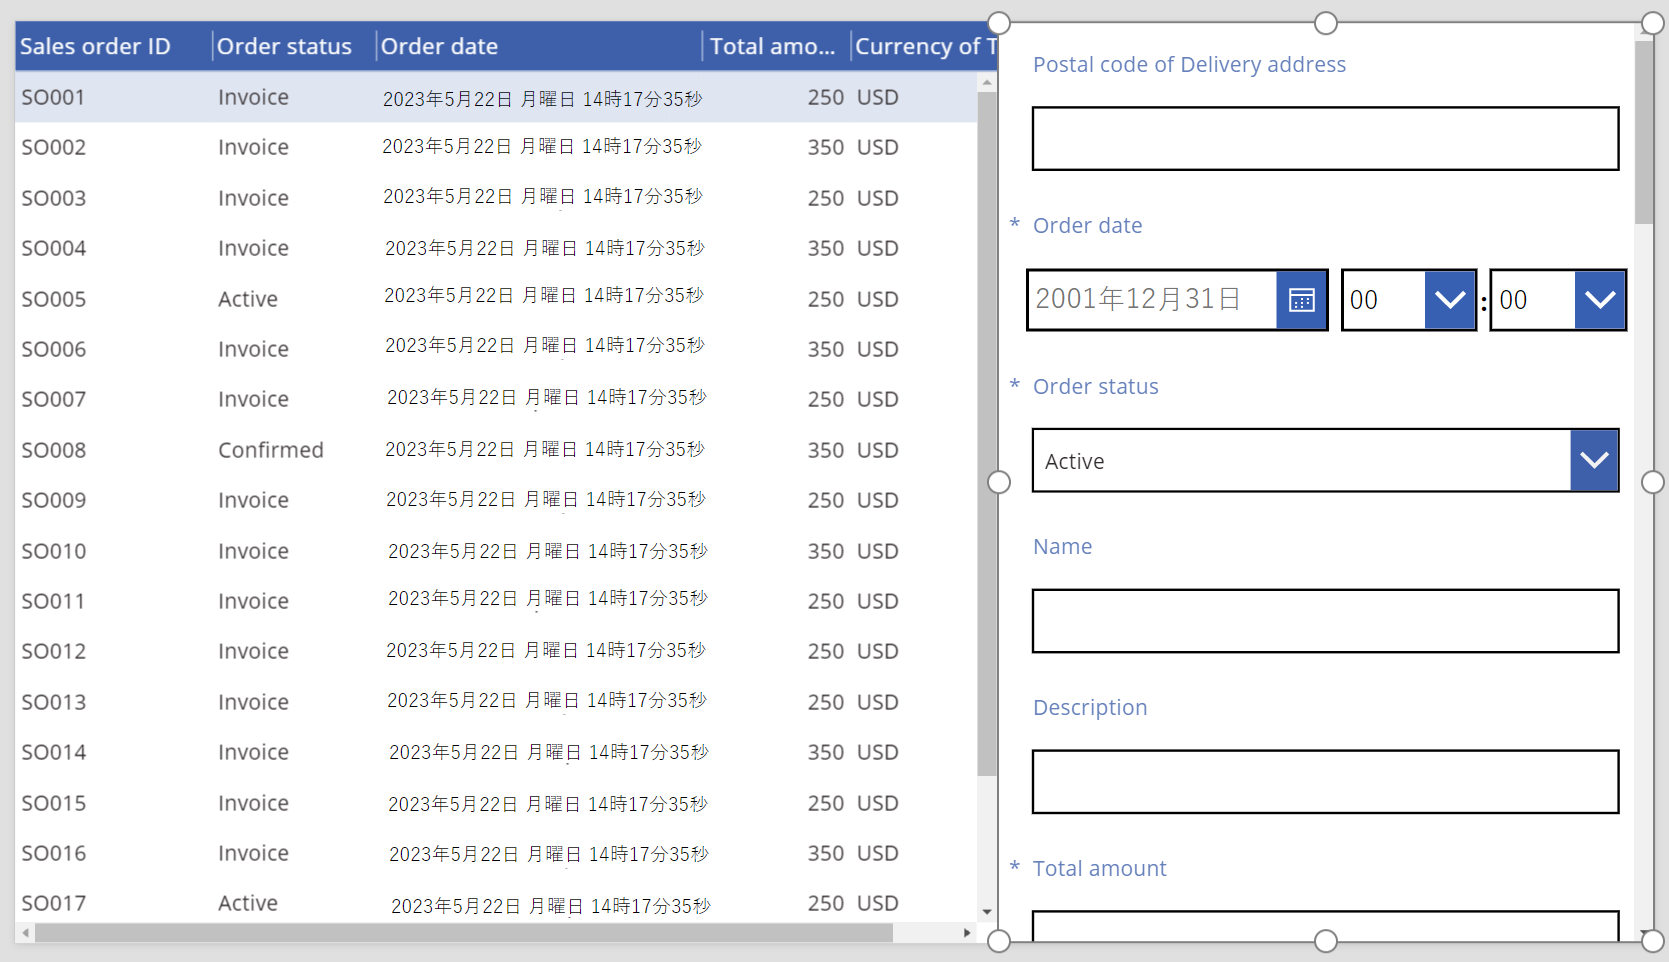Image resolution: width=1669 pixels, height=962 pixels.
Task: Expand the hour dropdown showing 00
Action: [x=1450, y=300]
